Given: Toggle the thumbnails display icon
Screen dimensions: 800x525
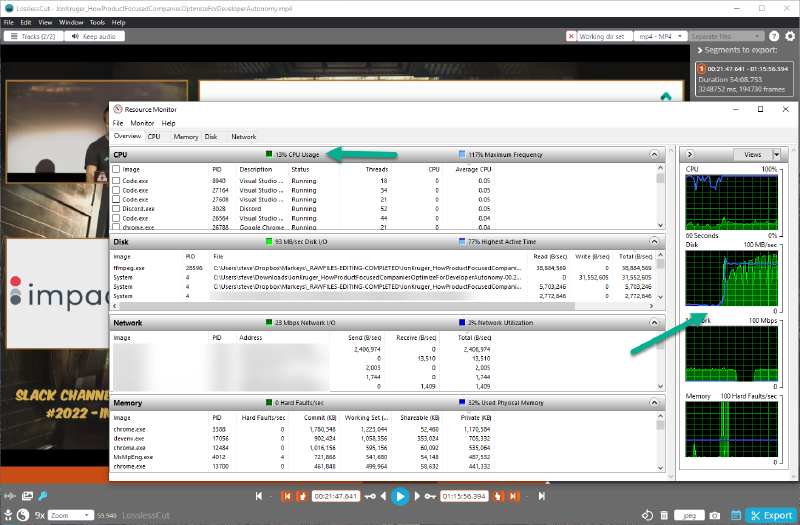Looking at the screenshot, I should coord(27,496).
